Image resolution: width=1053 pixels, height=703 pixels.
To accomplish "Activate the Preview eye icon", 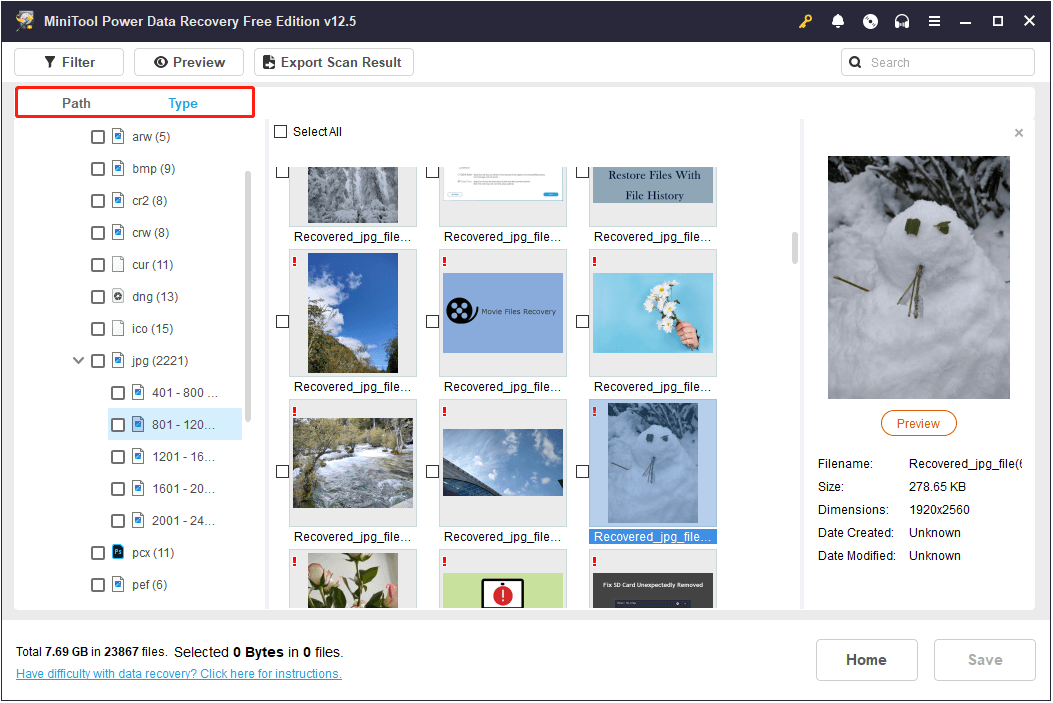I will click(x=162, y=62).
